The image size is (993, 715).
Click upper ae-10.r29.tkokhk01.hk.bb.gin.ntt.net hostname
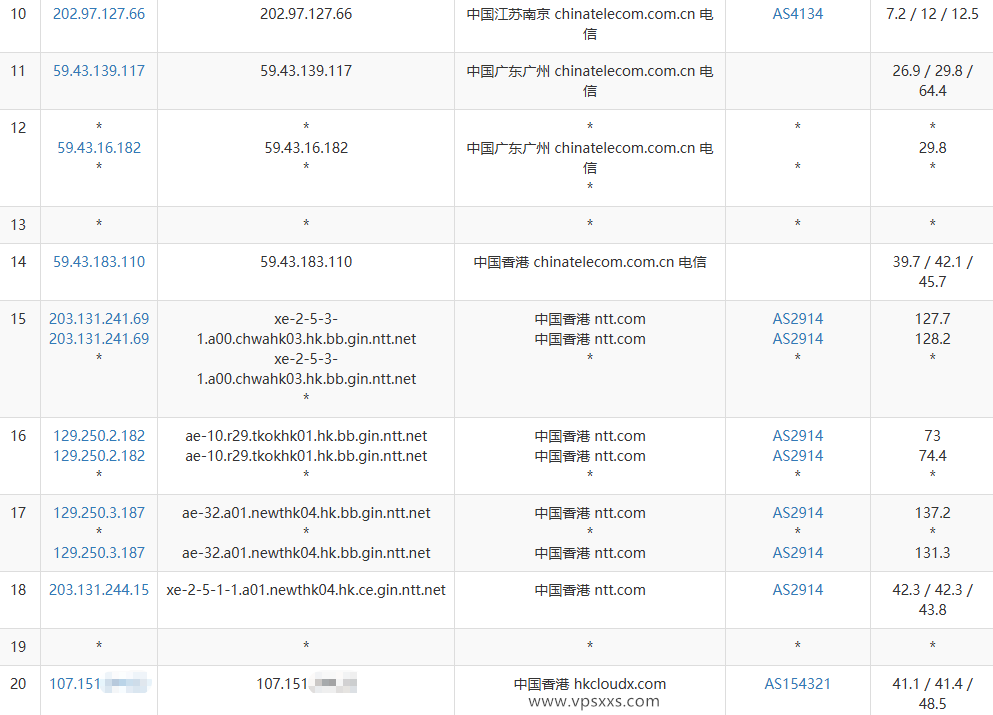pos(306,436)
